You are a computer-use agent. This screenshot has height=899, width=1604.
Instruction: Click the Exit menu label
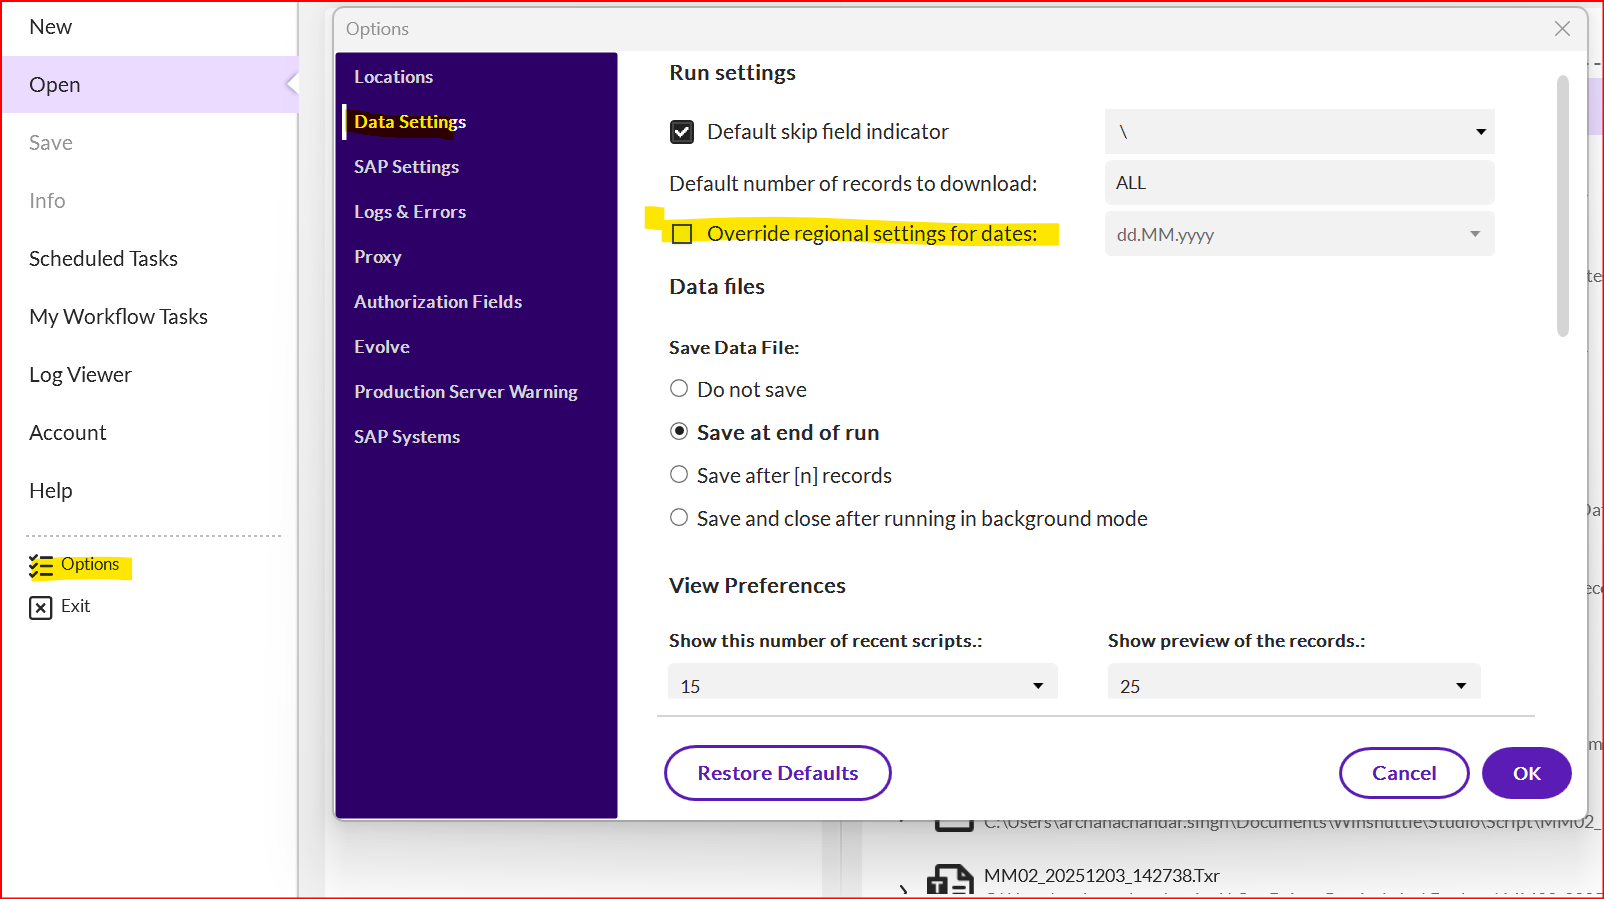(75, 606)
